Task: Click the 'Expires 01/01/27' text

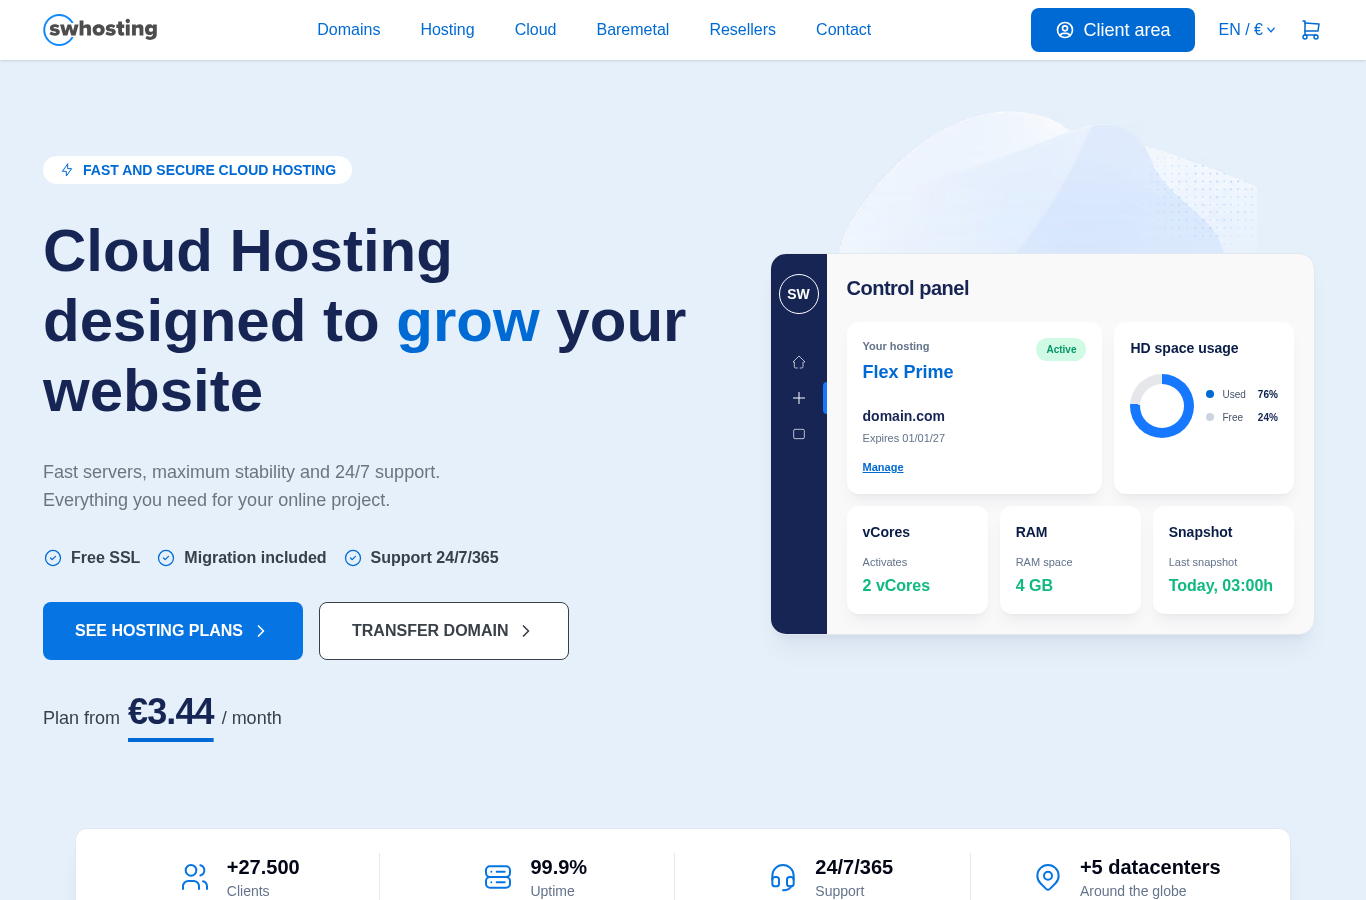Action: [904, 438]
